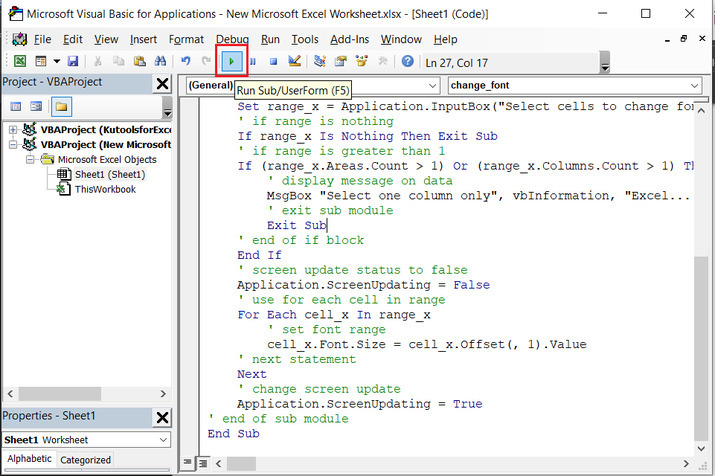Open the File menu

(x=42, y=40)
